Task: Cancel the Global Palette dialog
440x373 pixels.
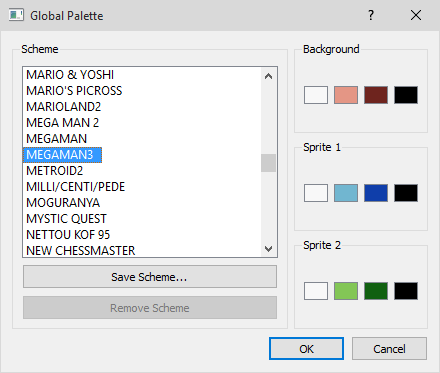Action: point(389,349)
